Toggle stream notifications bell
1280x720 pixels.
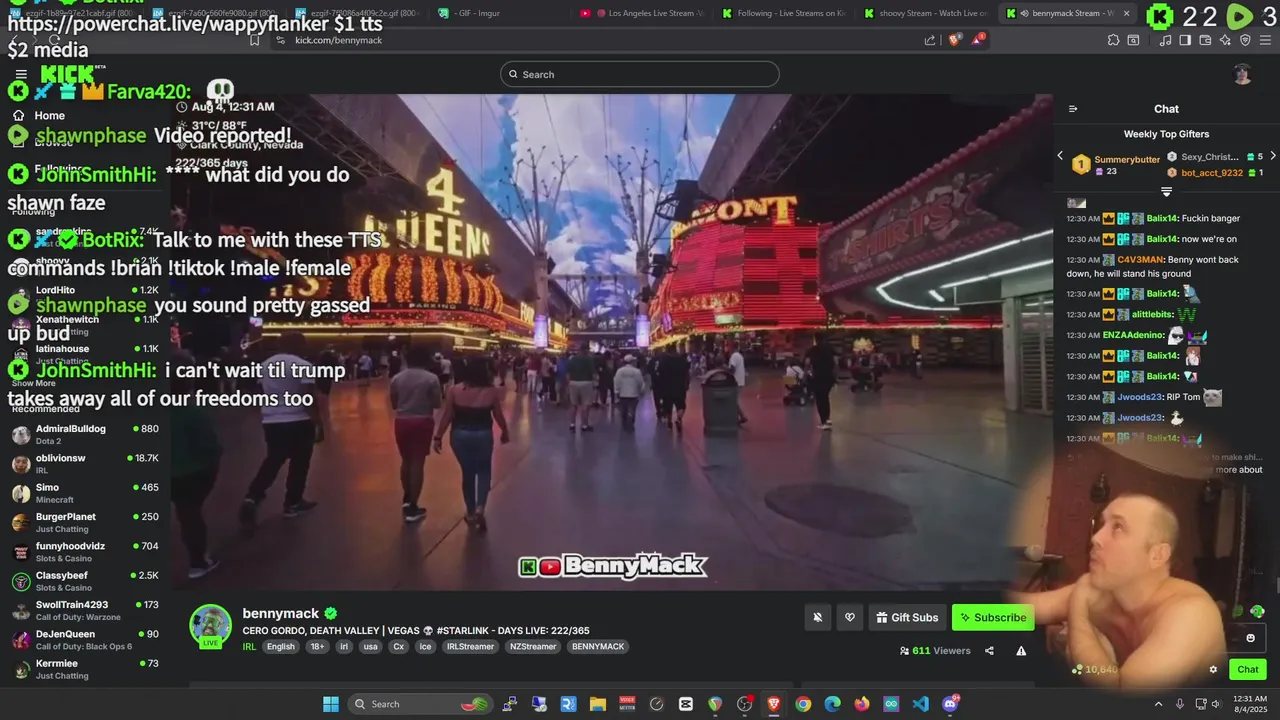point(817,617)
